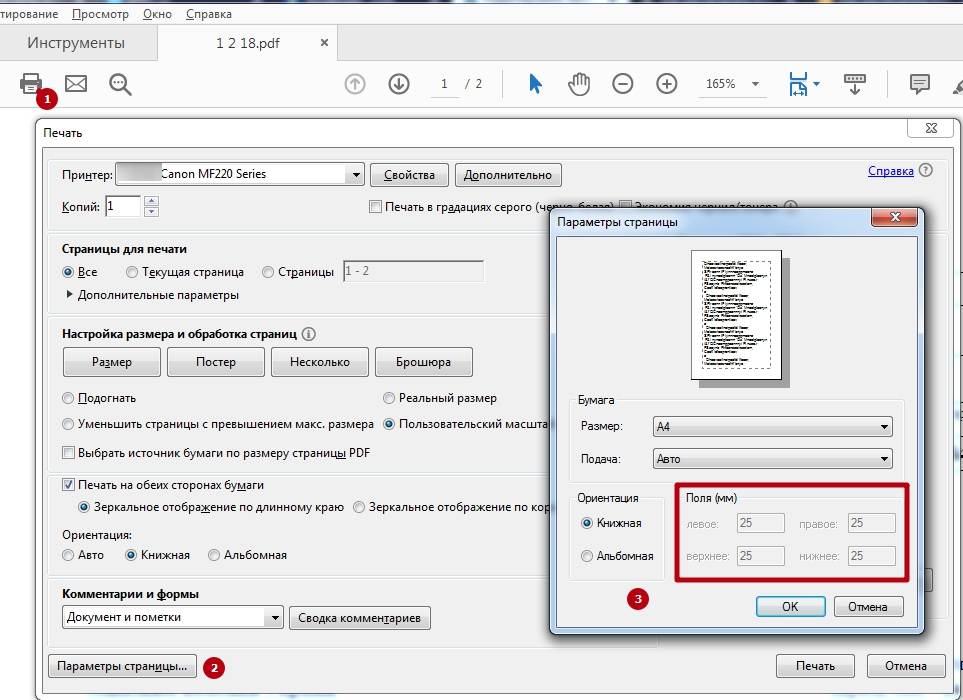Click the copies count input field
Screen dimensions: 963x700
coord(123,207)
